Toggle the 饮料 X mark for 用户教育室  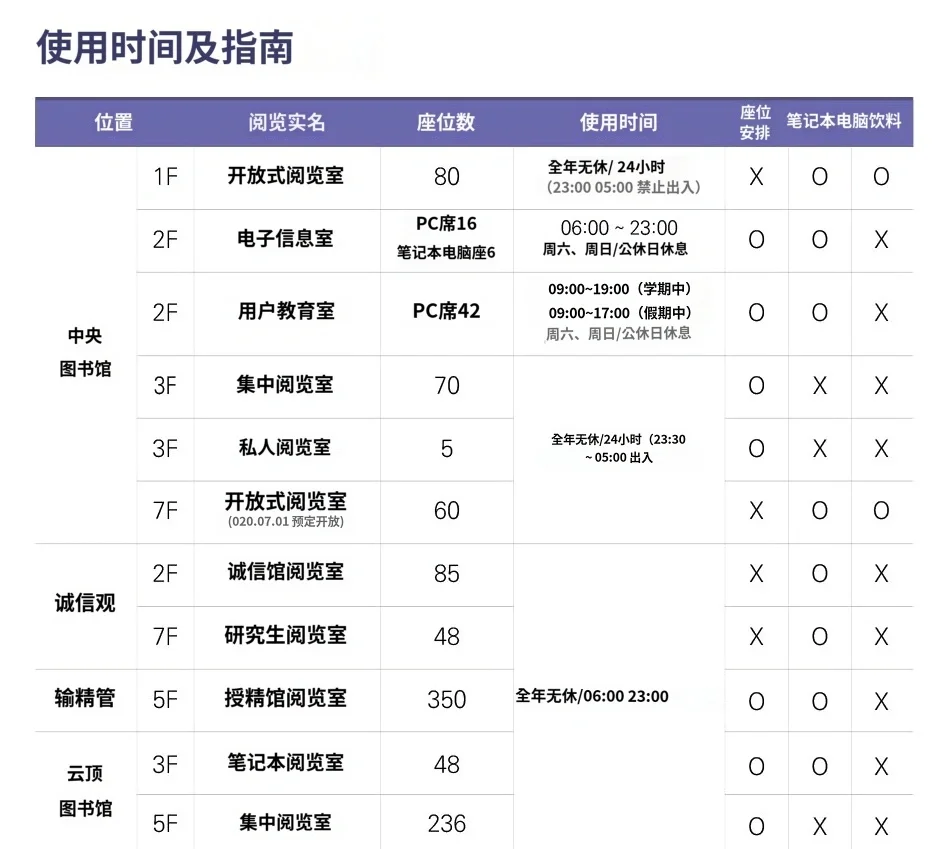[881, 313]
